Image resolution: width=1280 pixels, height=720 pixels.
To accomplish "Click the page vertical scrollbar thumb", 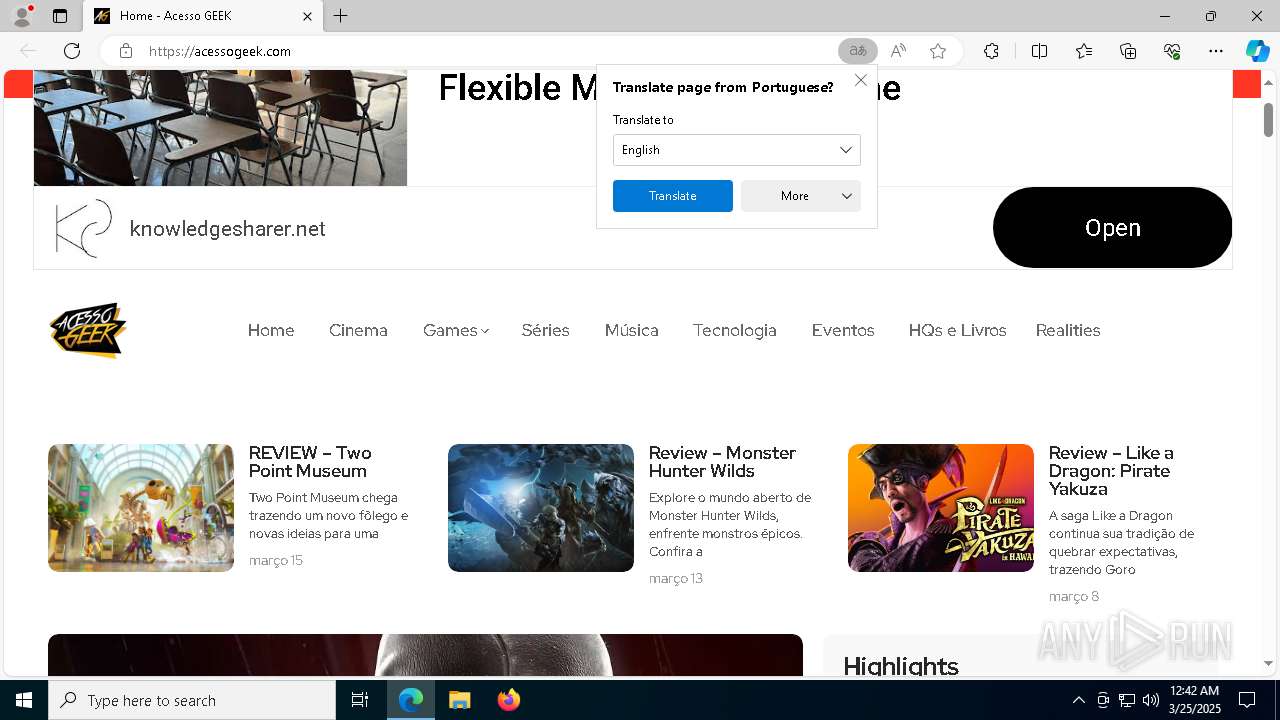I will tap(1268, 120).
